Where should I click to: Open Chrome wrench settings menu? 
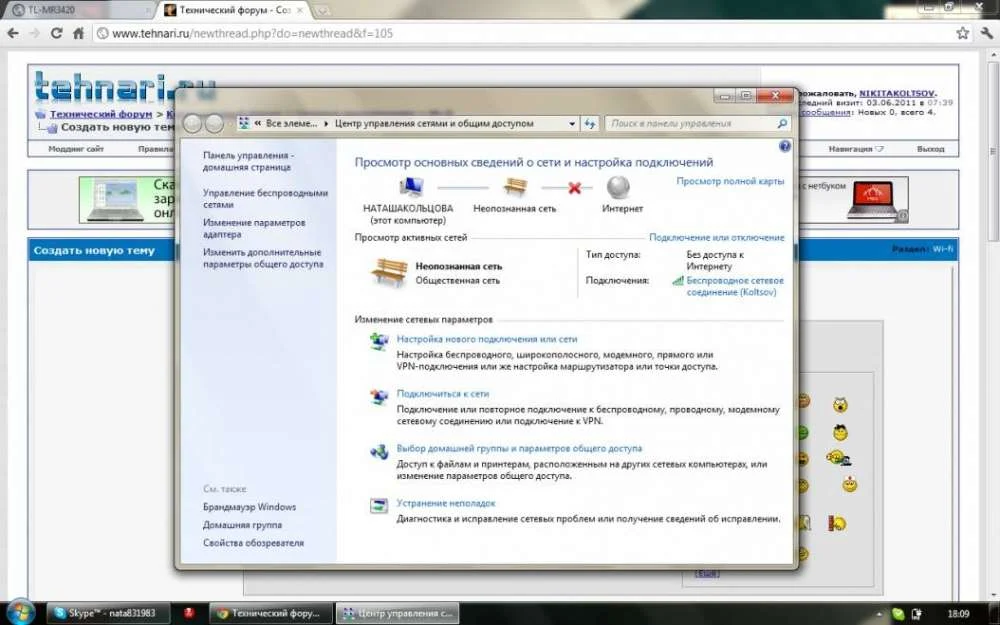tap(987, 33)
